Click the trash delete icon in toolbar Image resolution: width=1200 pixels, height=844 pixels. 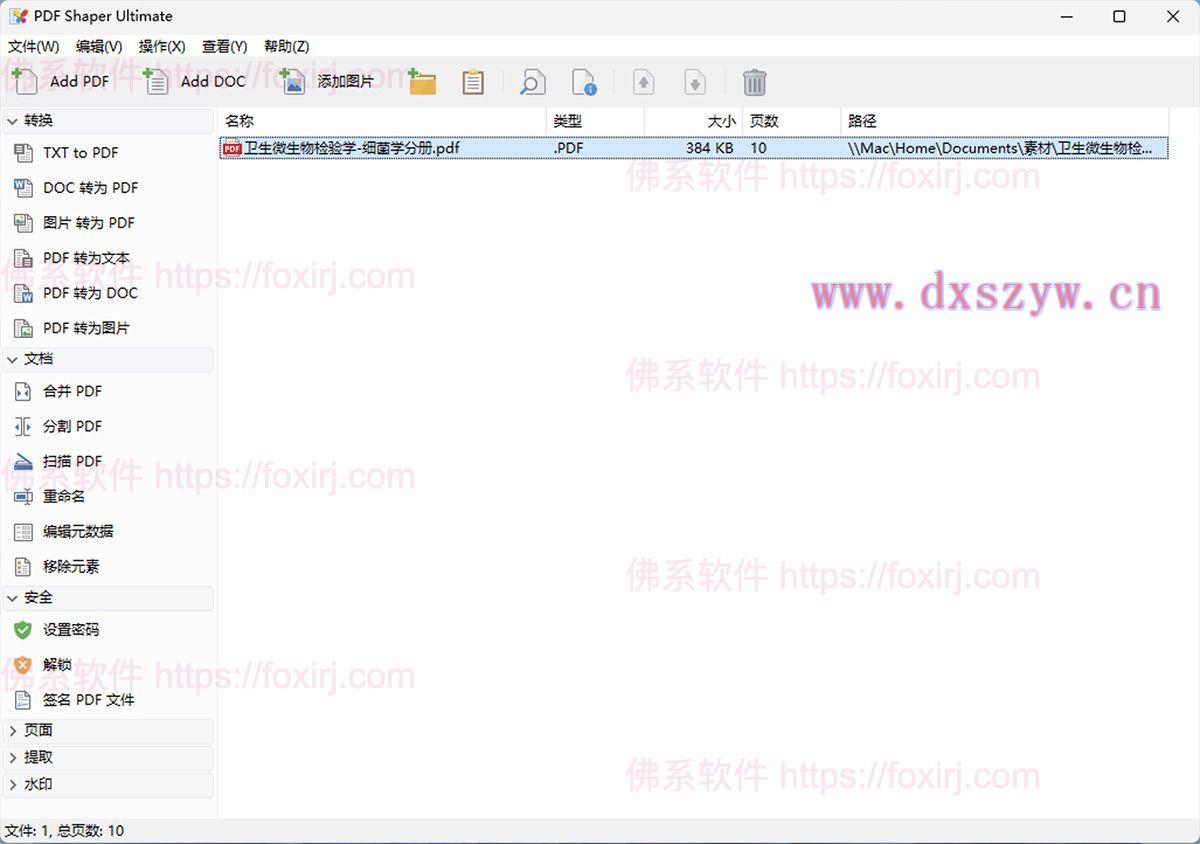[755, 82]
